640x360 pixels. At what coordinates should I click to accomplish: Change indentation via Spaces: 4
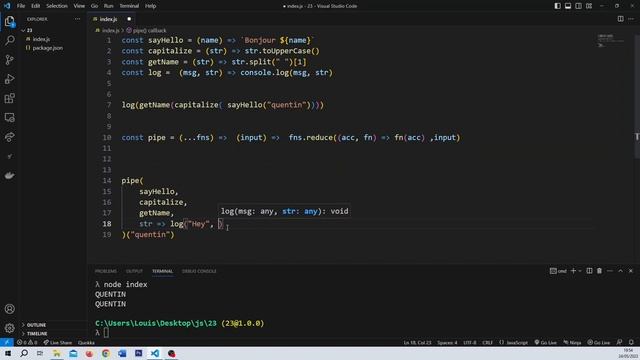[x=447, y=342]
